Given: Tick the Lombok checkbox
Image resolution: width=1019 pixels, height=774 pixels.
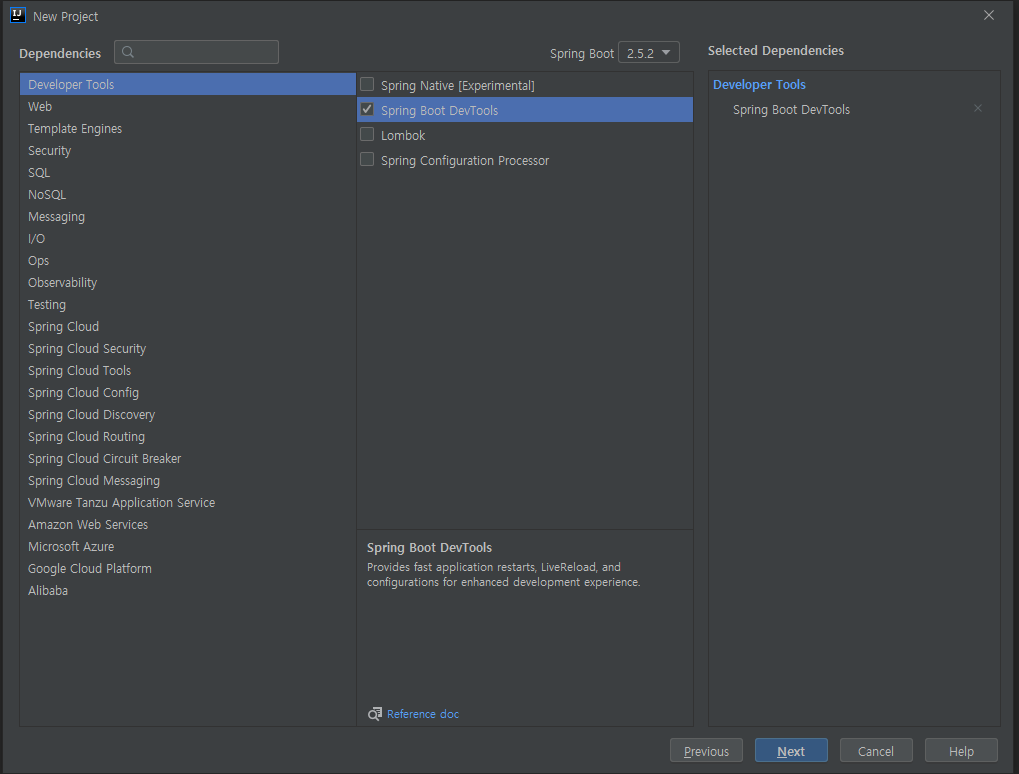Looking at the screenshot, I should [367, 135].
